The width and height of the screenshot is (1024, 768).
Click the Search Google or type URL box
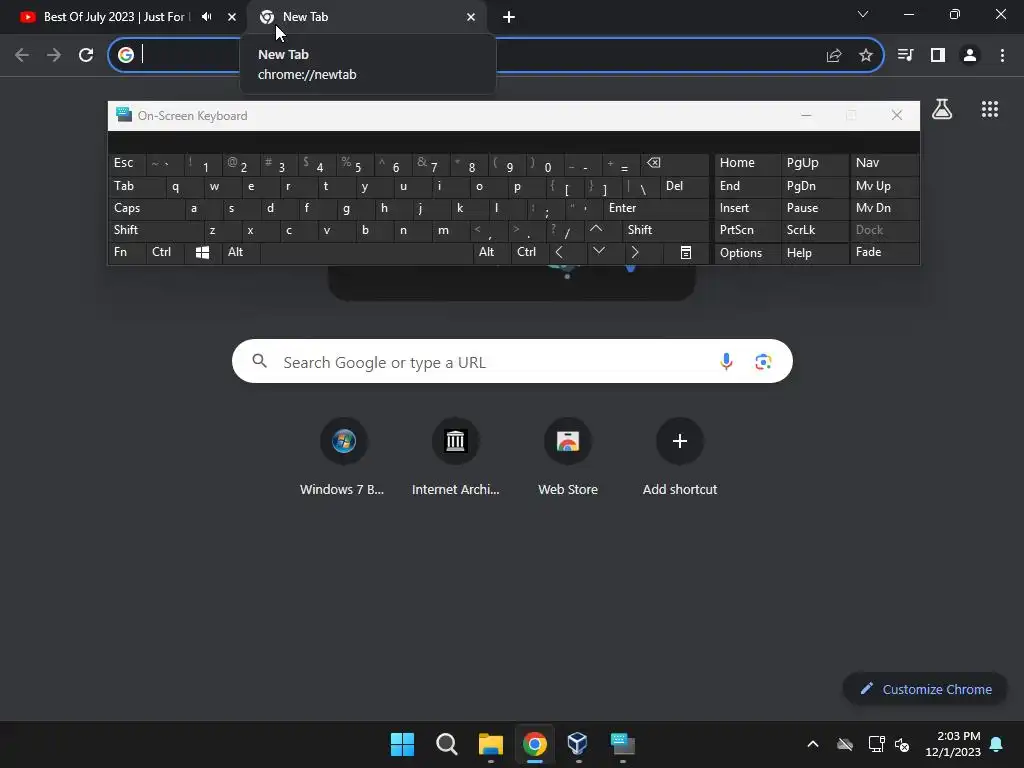point(512,361)
